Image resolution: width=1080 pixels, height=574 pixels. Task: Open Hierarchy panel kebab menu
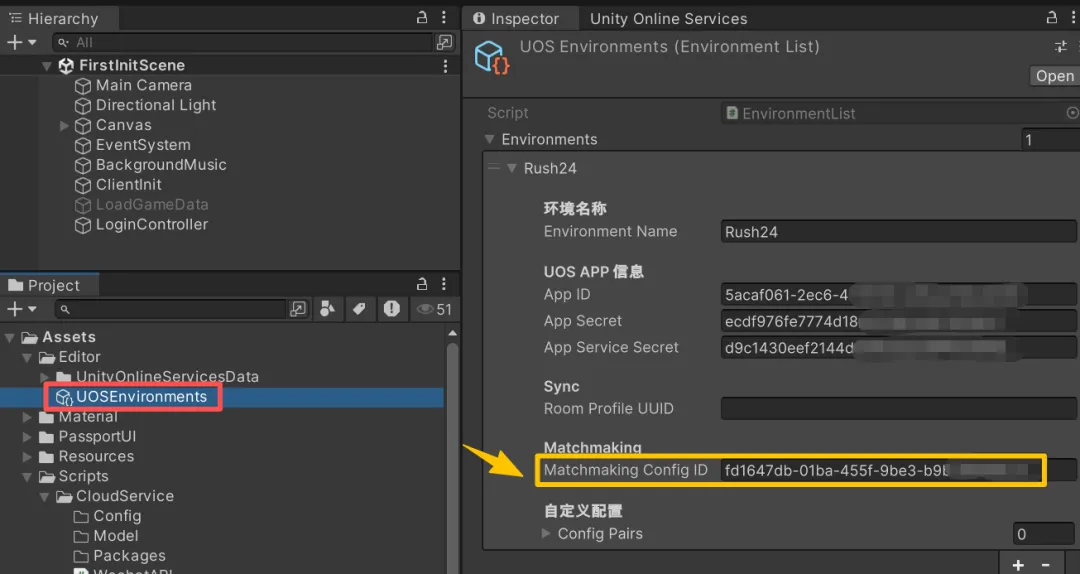point(444,18)
